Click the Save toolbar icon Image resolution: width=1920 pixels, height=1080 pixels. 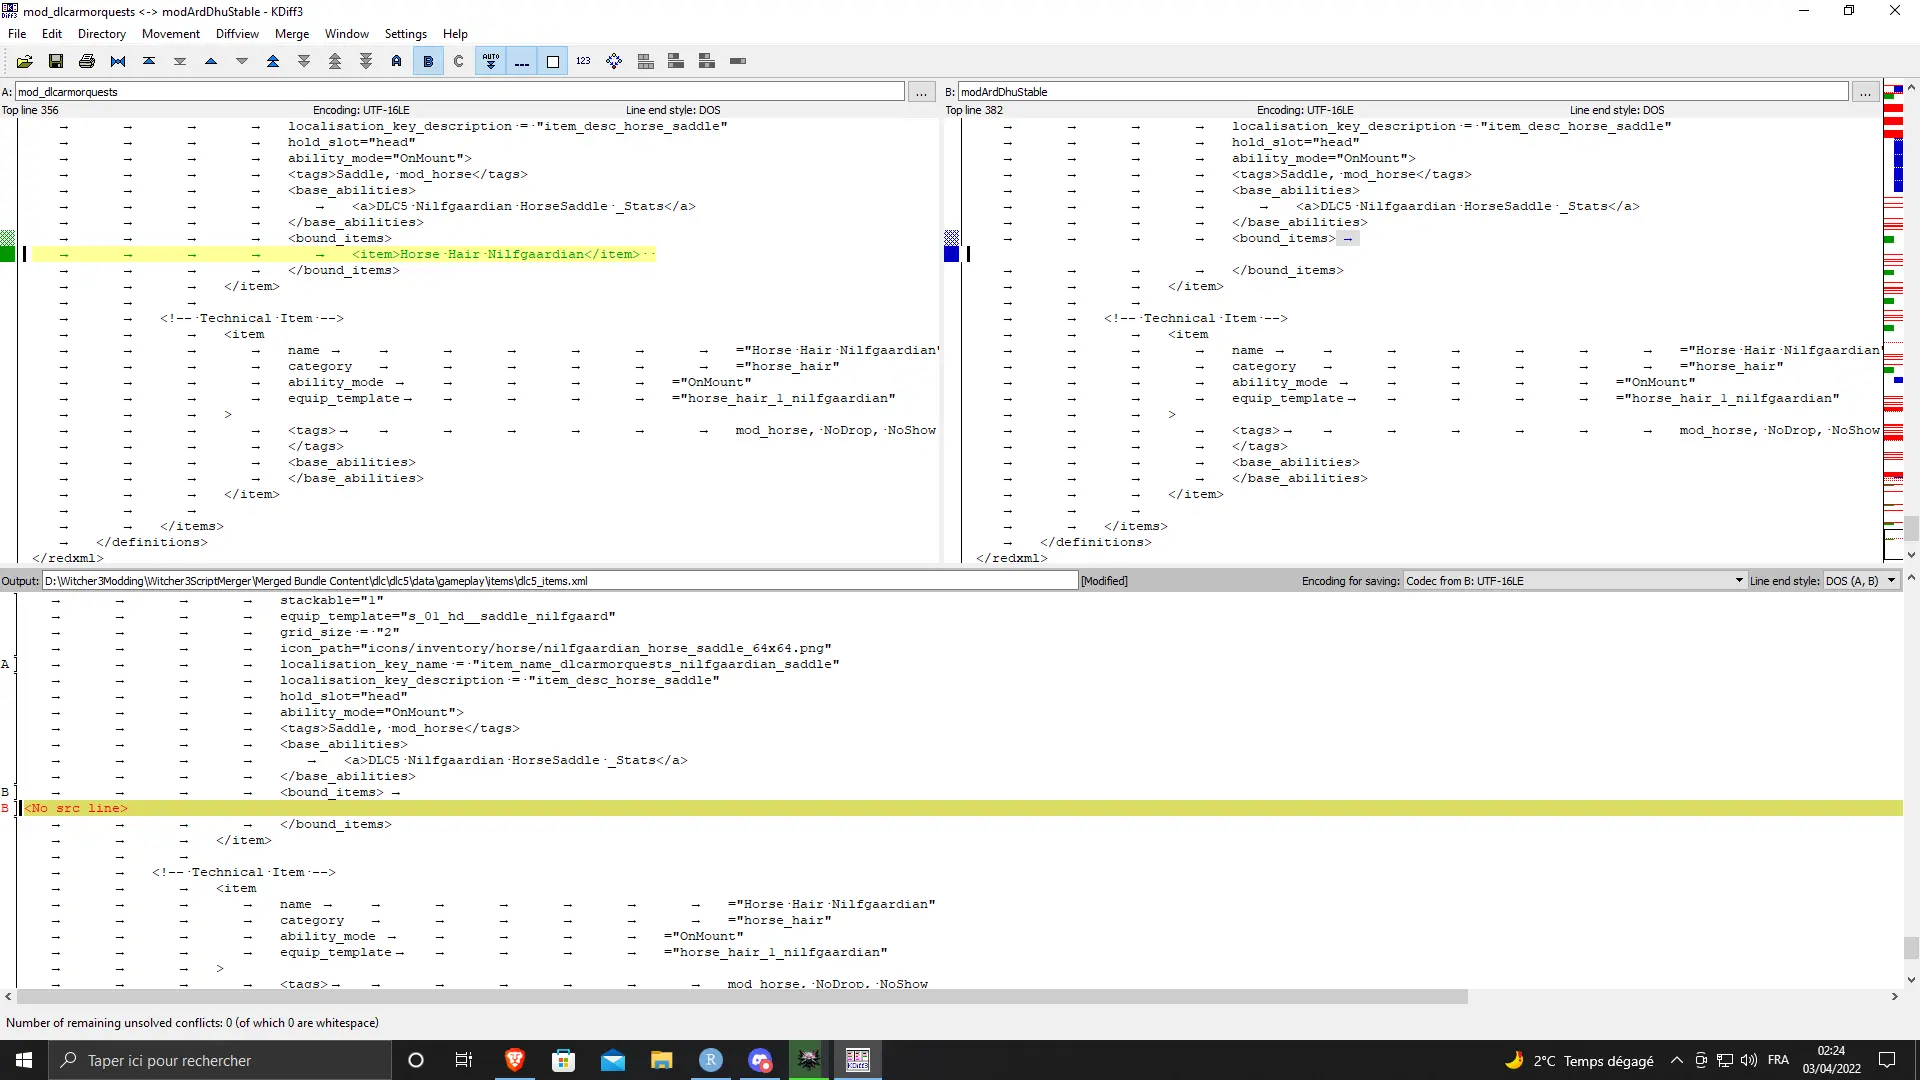[x=56, y=61]
